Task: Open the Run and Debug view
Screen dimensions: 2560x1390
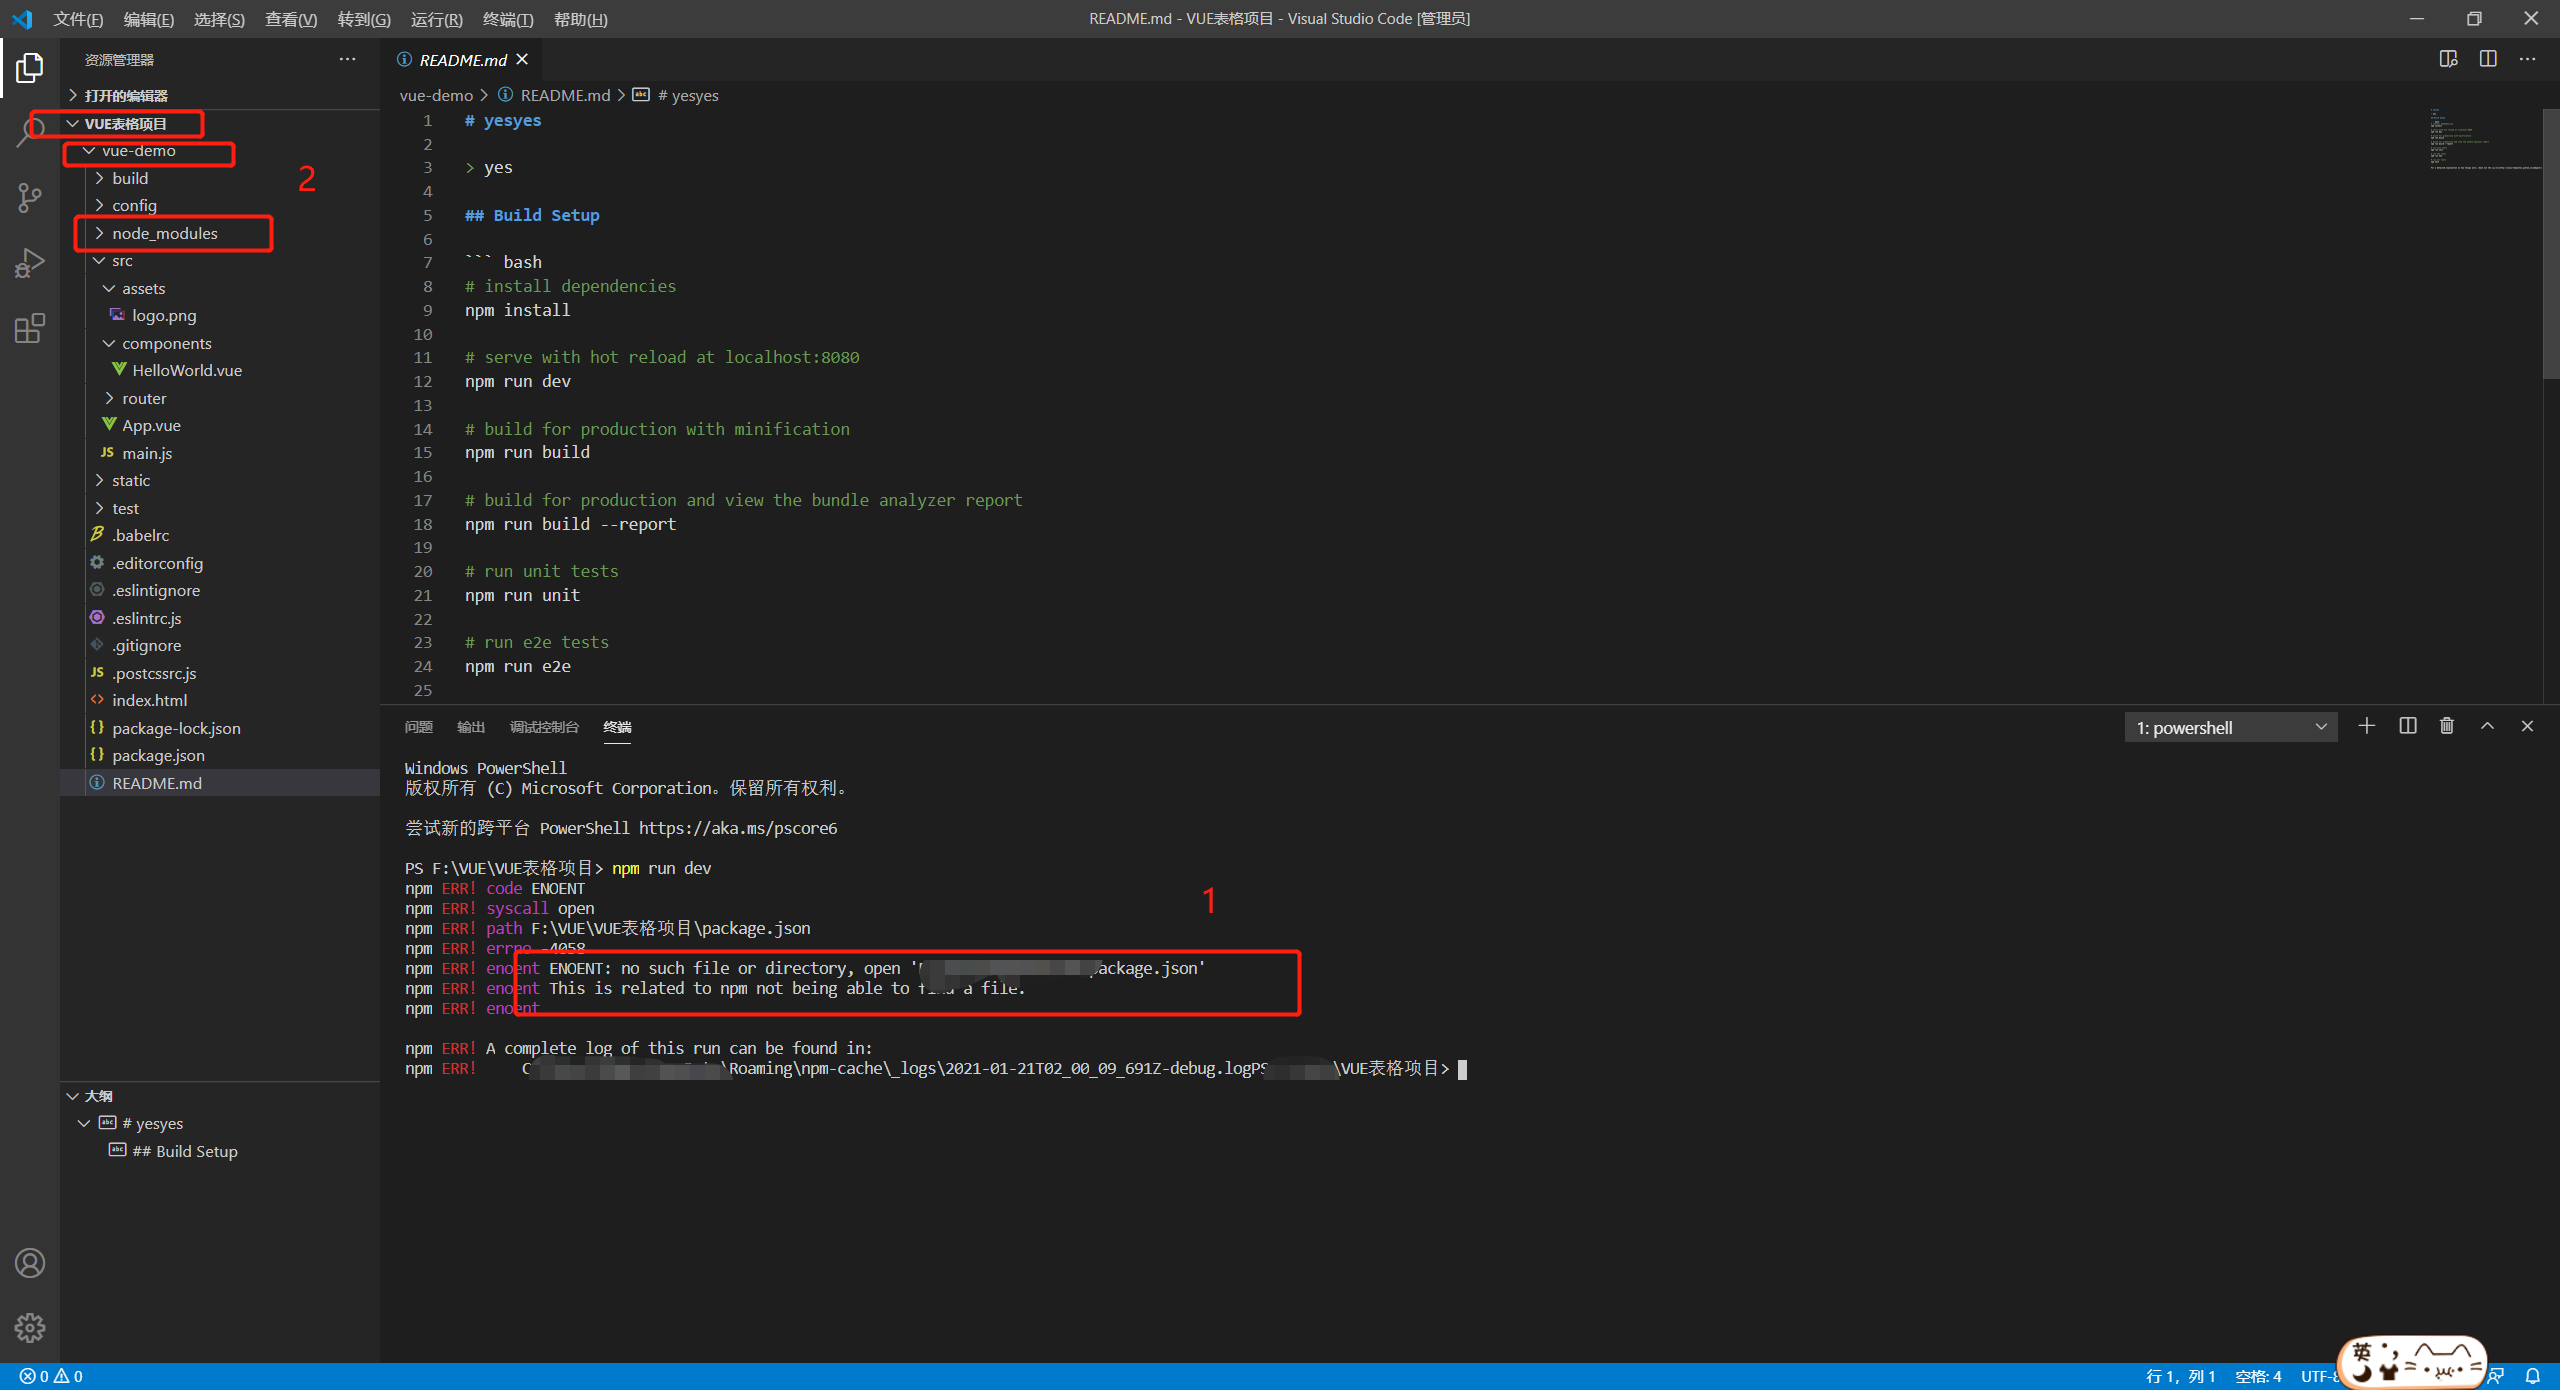Action: (x=30, y=263)
